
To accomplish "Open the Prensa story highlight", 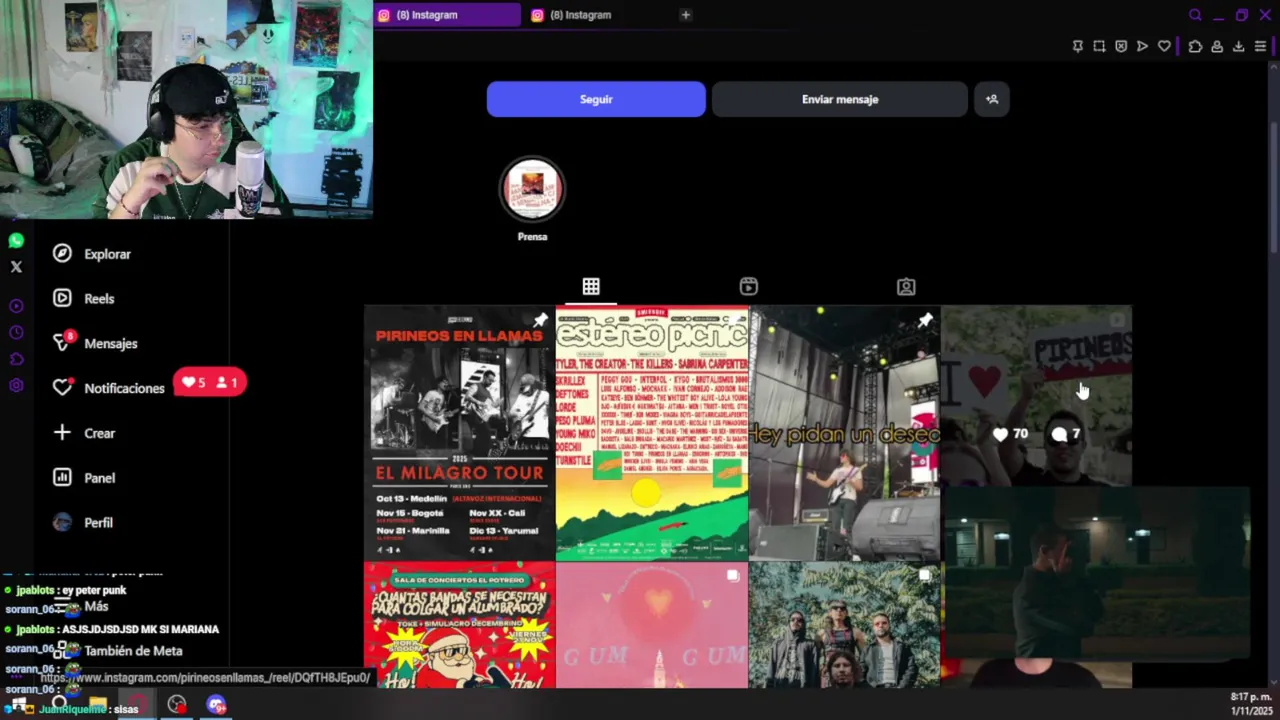I will [532, 188].
